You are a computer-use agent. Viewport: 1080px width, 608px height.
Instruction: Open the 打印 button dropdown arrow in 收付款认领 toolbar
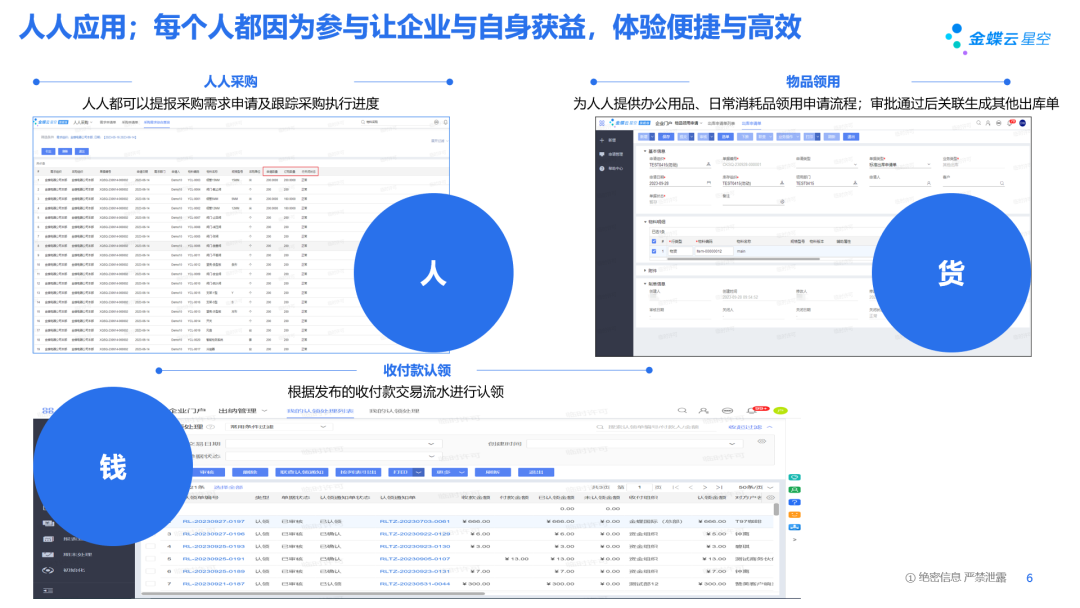[418, 472]
